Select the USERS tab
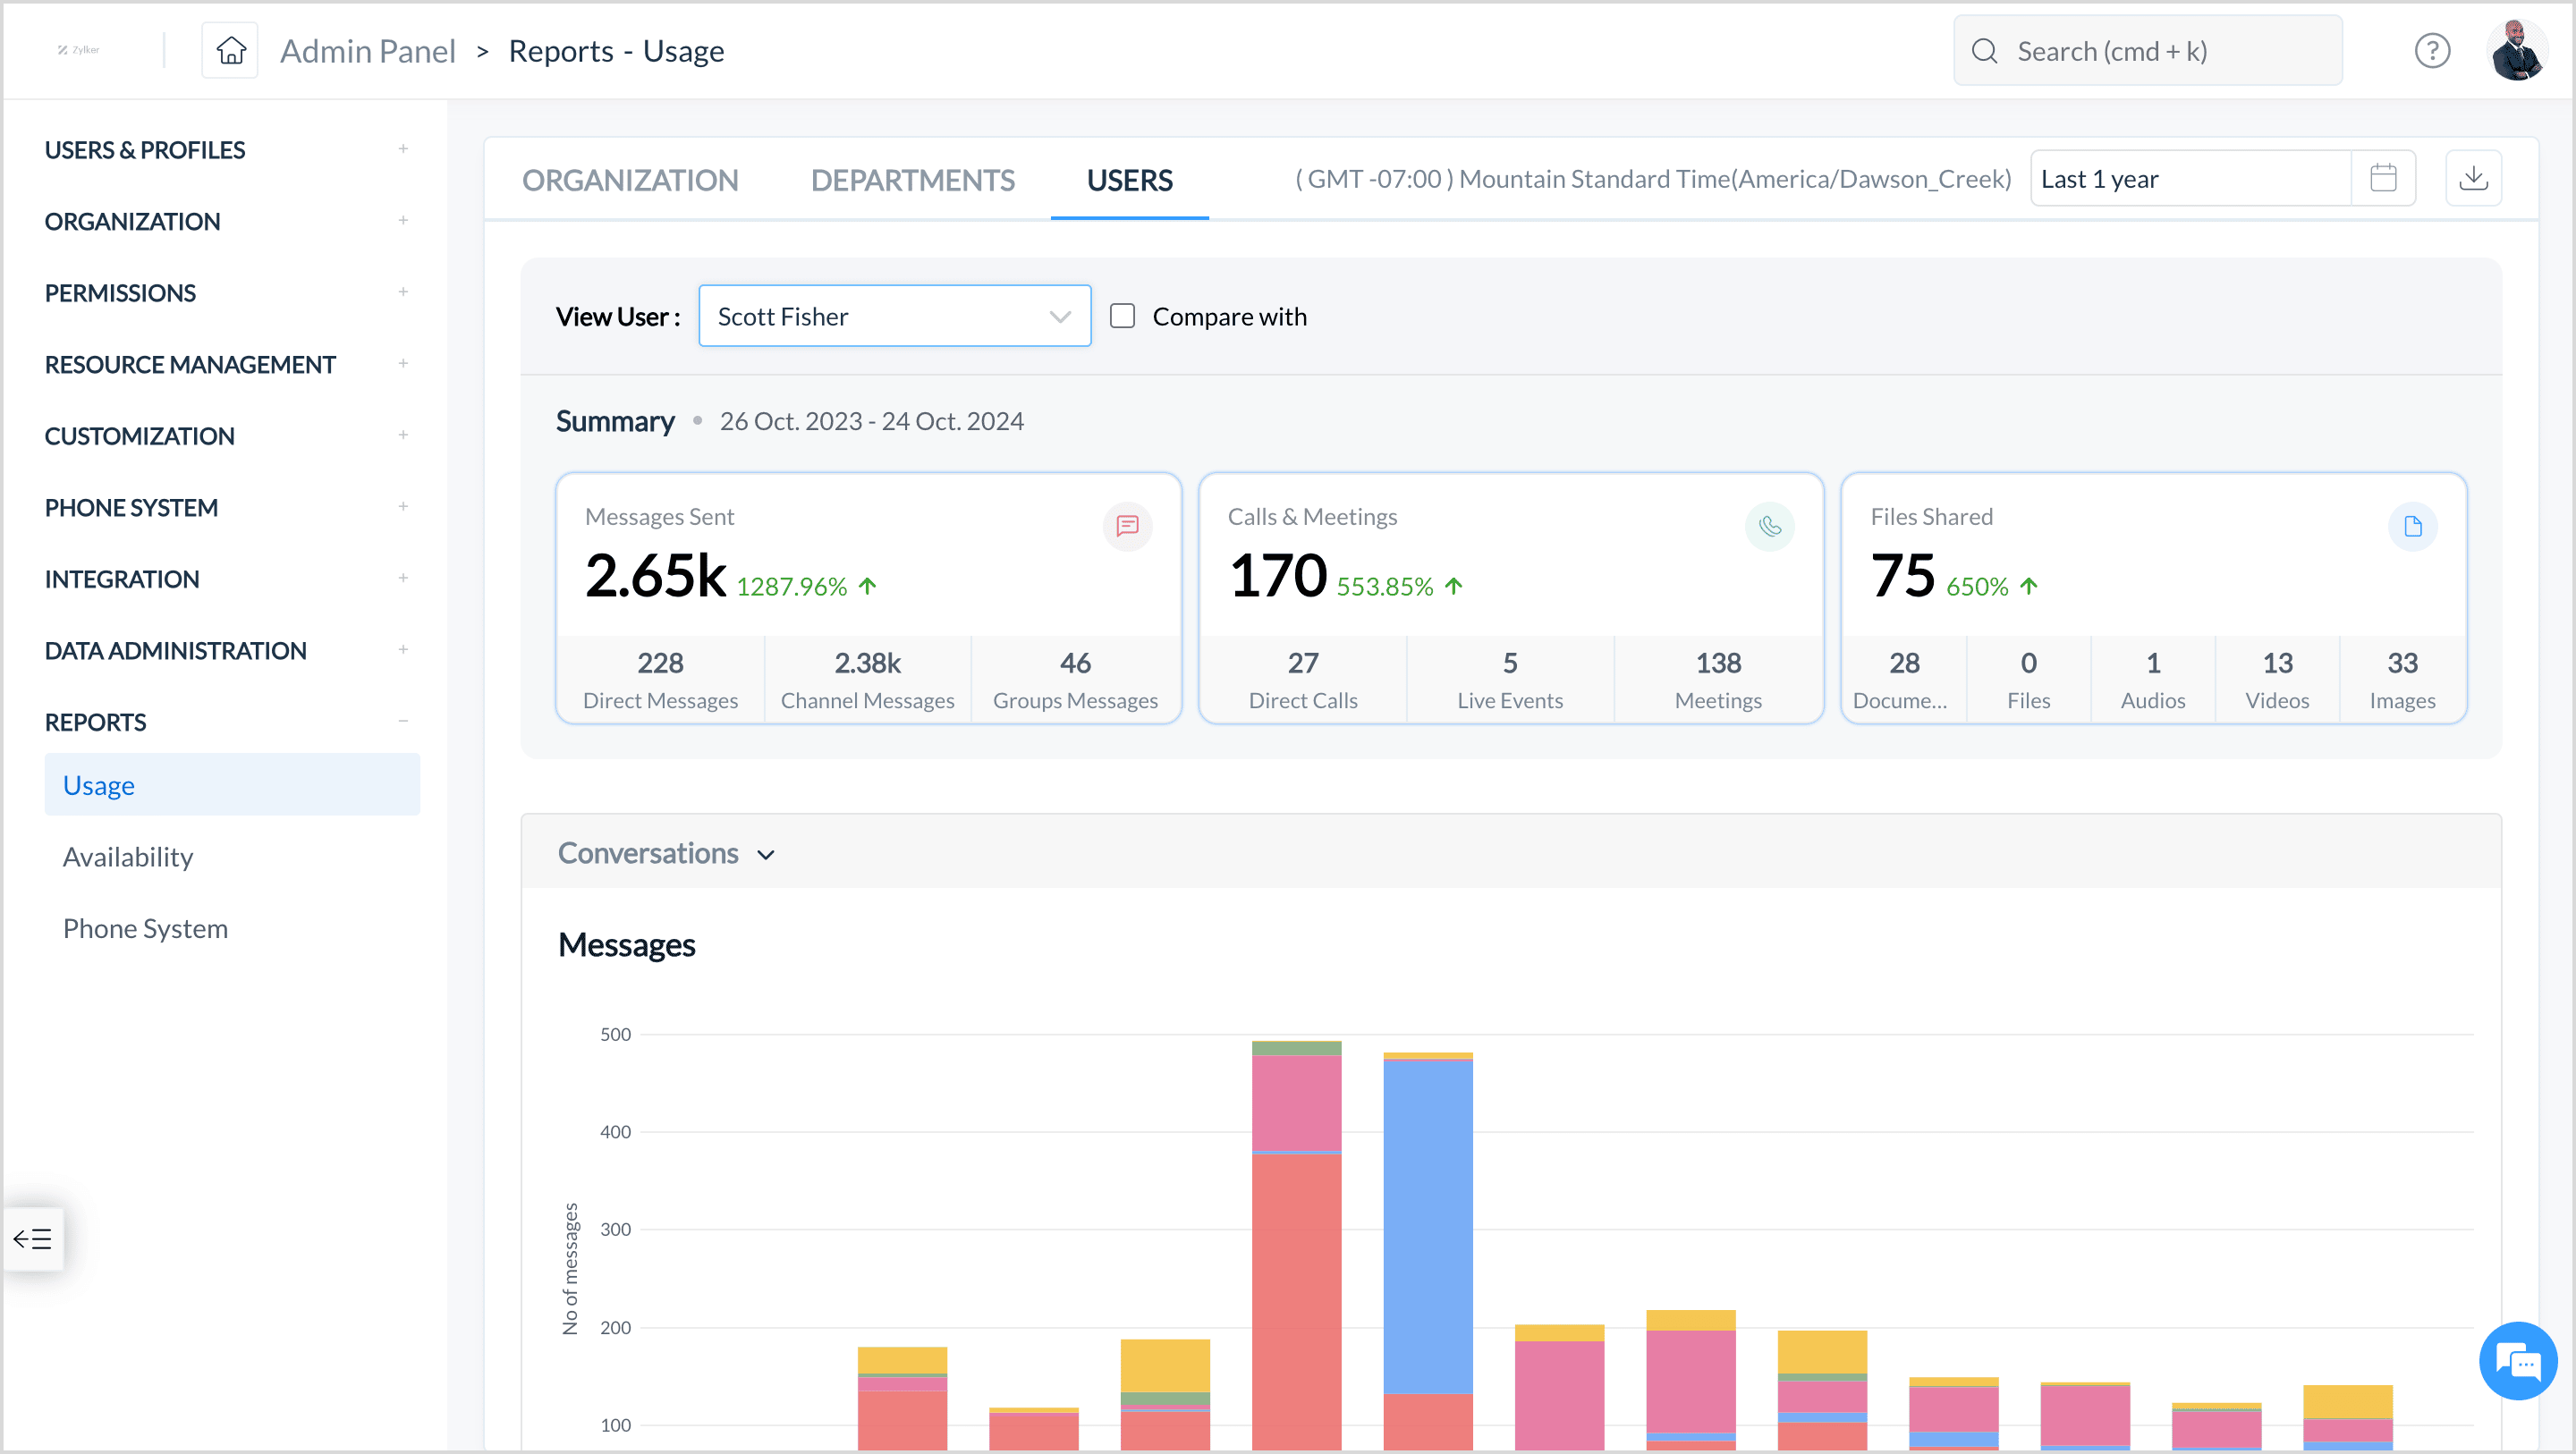Image resolution: width=2576 pixels, height=1454 pixels. pos(1129,180)
